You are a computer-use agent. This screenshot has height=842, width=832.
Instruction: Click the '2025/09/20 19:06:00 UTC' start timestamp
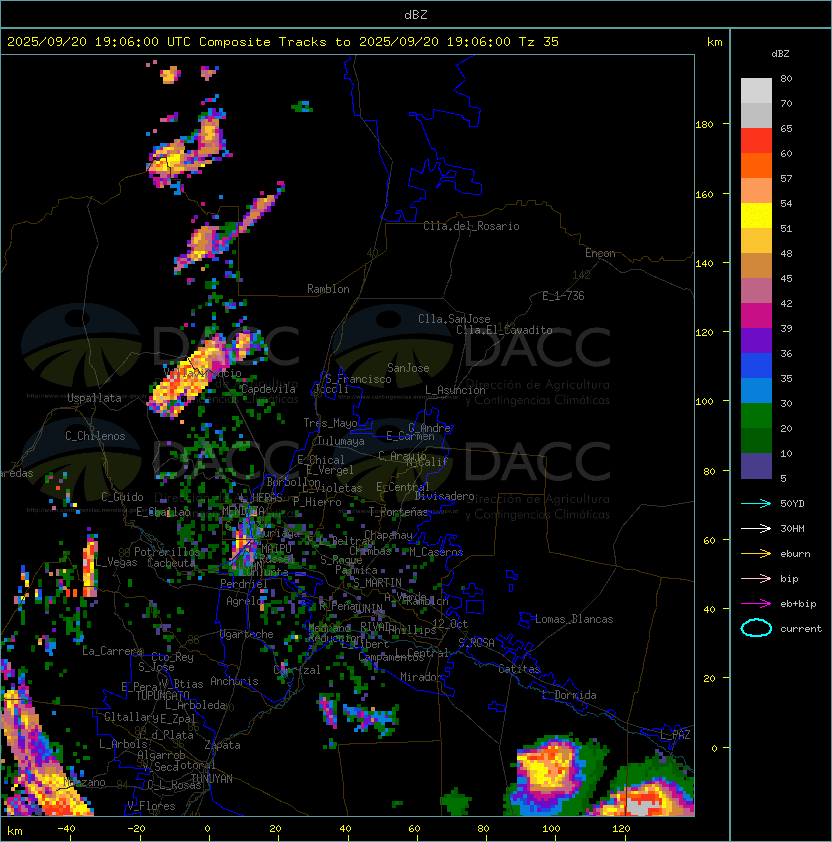coord(98,42)
